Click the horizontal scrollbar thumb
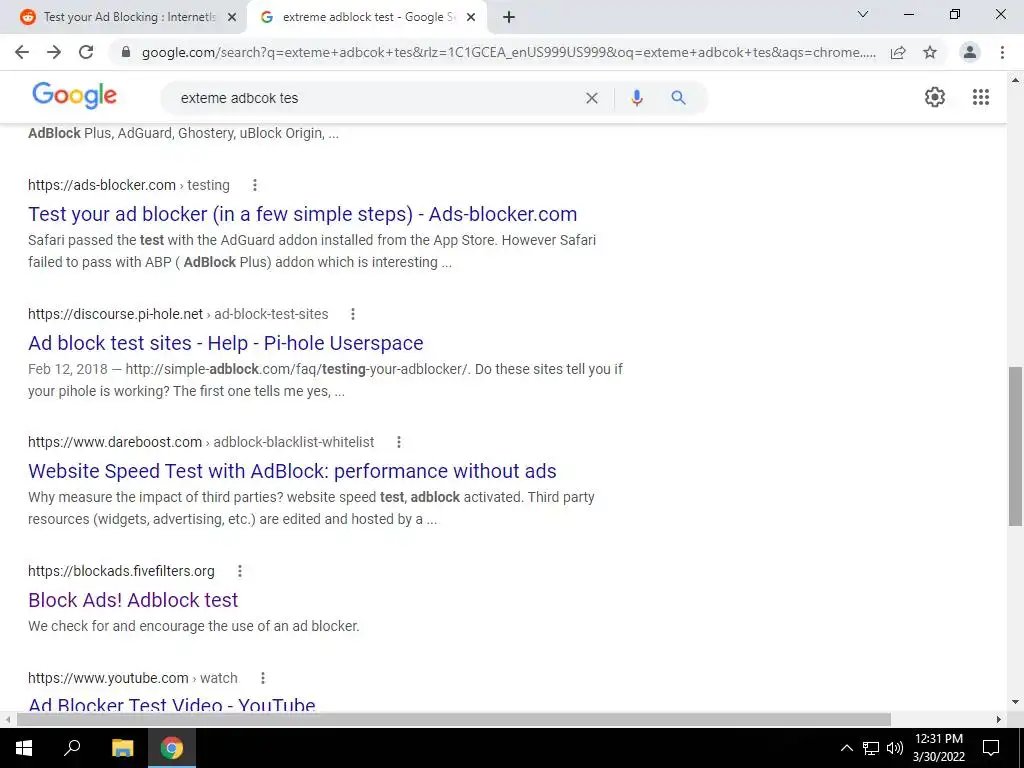This screenshot has height=768, width=1024. [x=454, y=719]
